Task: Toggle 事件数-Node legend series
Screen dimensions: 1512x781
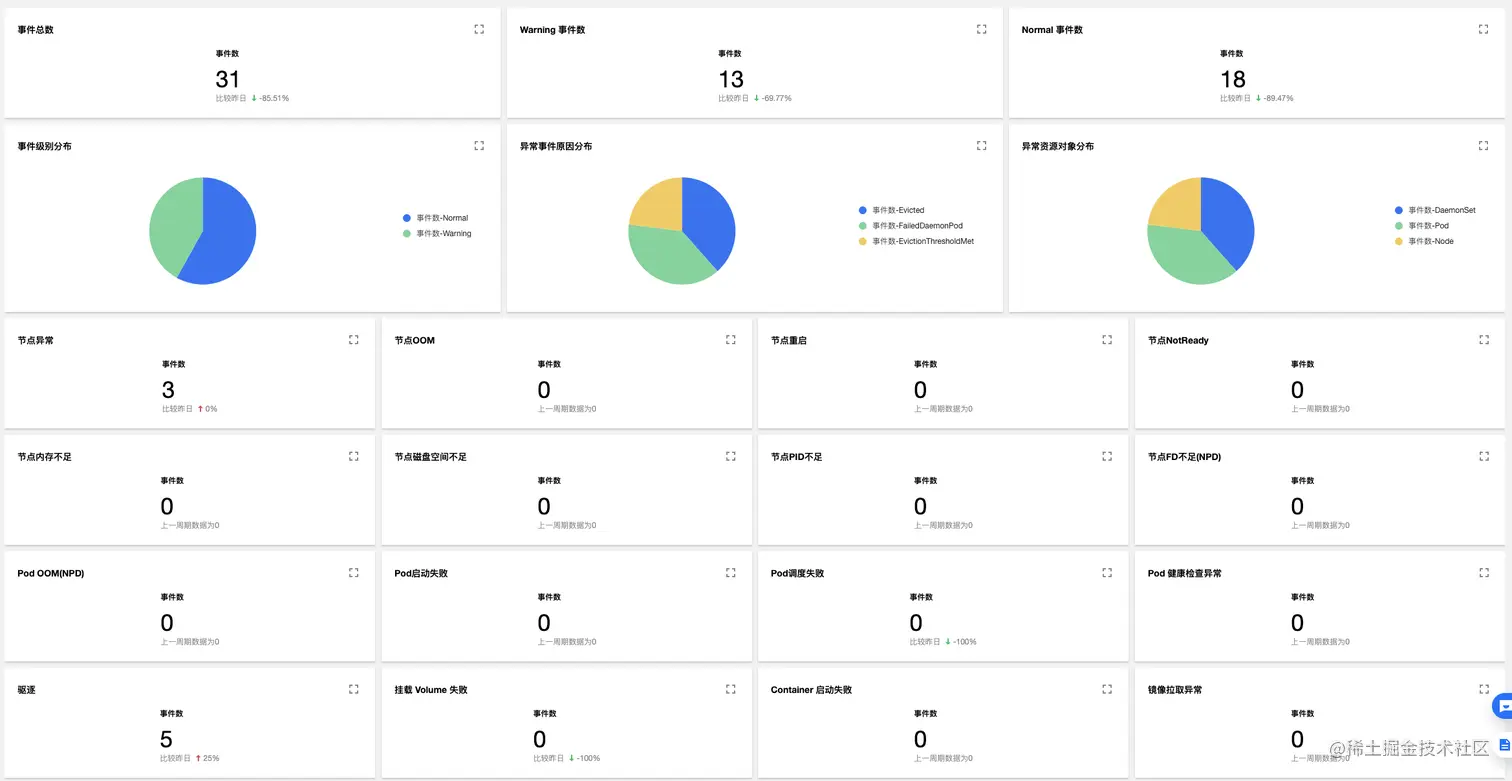Action: click(x=1424, y=241)
